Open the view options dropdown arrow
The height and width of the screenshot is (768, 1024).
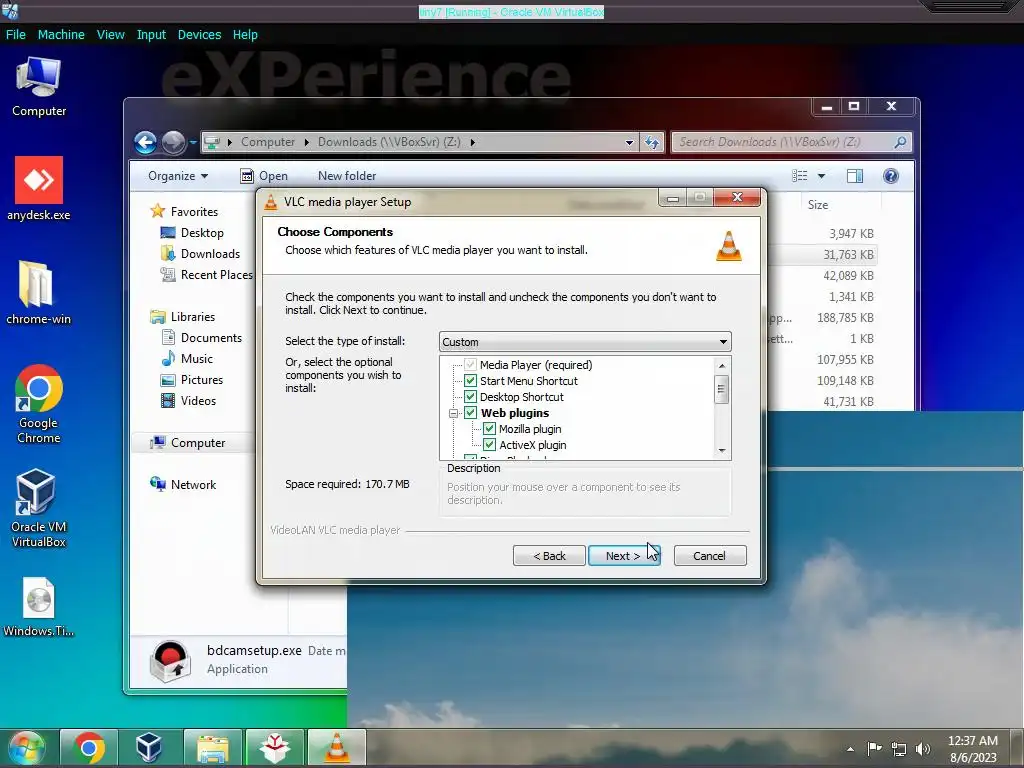[822, 176]
